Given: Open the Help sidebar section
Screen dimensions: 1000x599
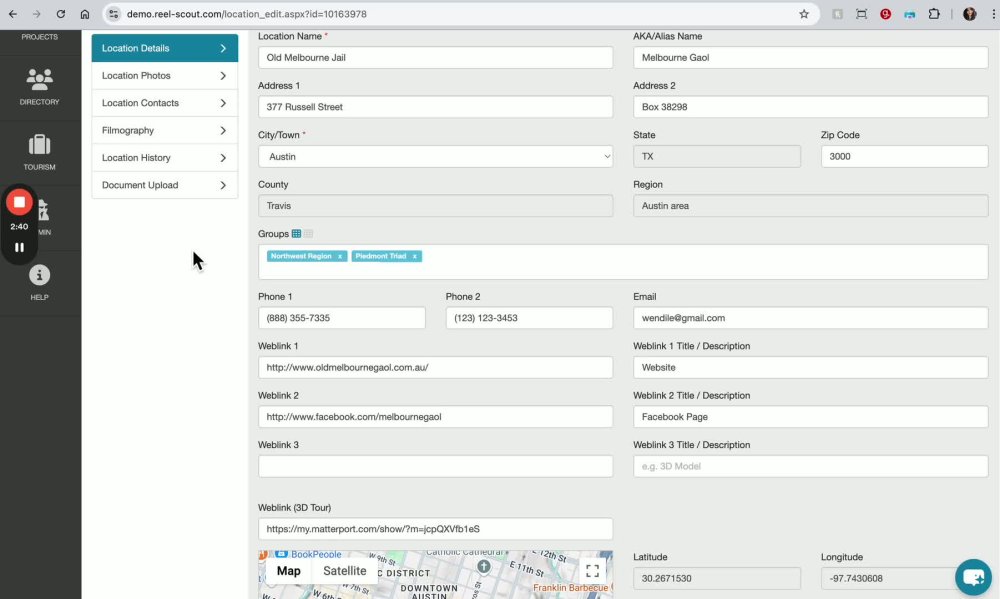Looking at the screenshot, I should (40, 282).
